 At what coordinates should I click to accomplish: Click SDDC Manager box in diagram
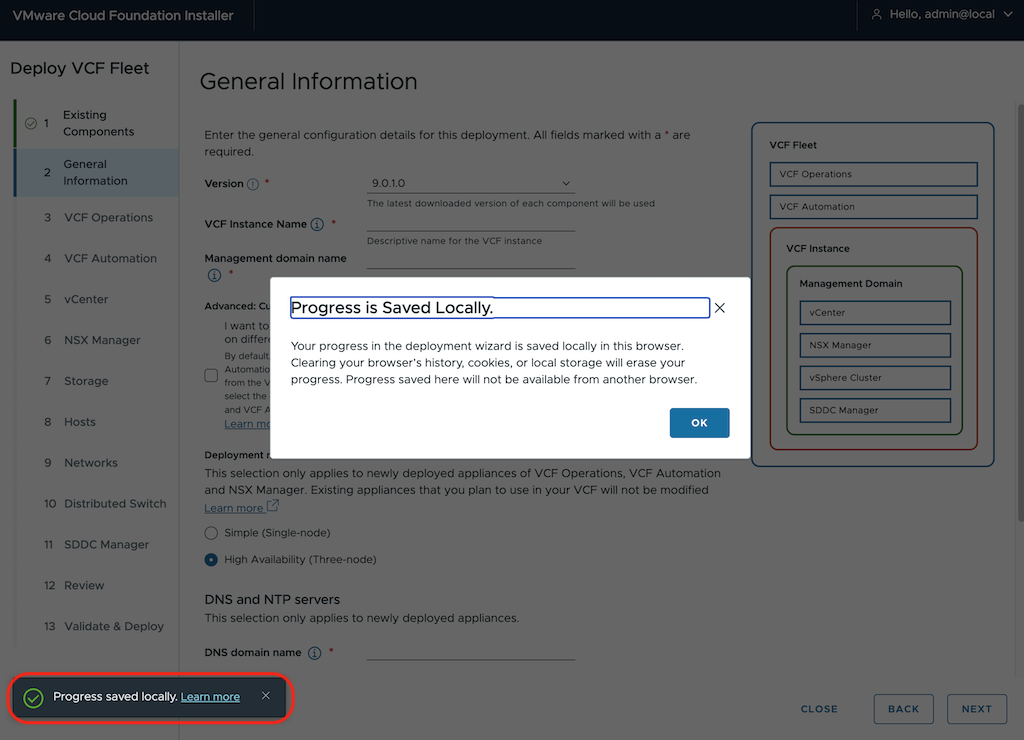pyautogui.click(x=874, y=410)
